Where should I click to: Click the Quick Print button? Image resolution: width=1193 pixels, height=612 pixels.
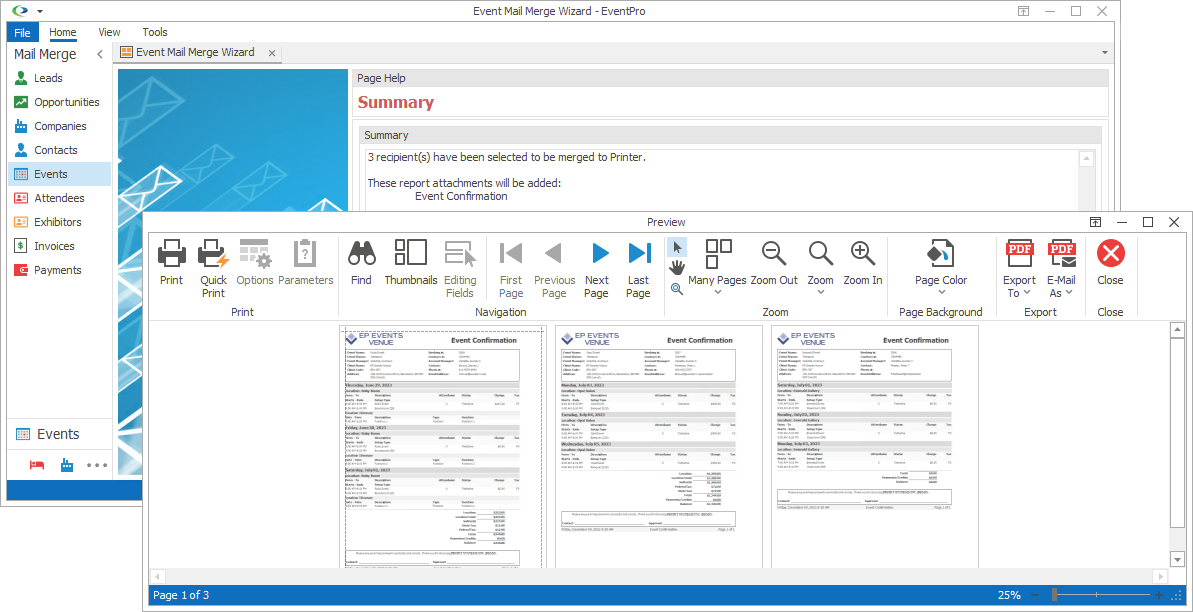[x=214, y=268]
